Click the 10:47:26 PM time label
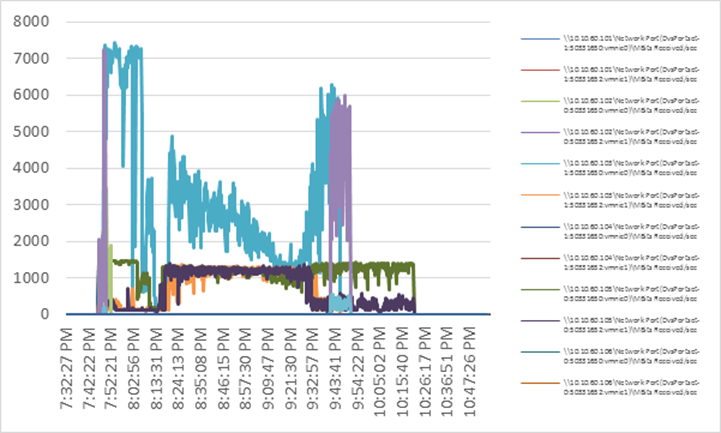The height and width of the screenshot is (433, 721). [469, 372]
